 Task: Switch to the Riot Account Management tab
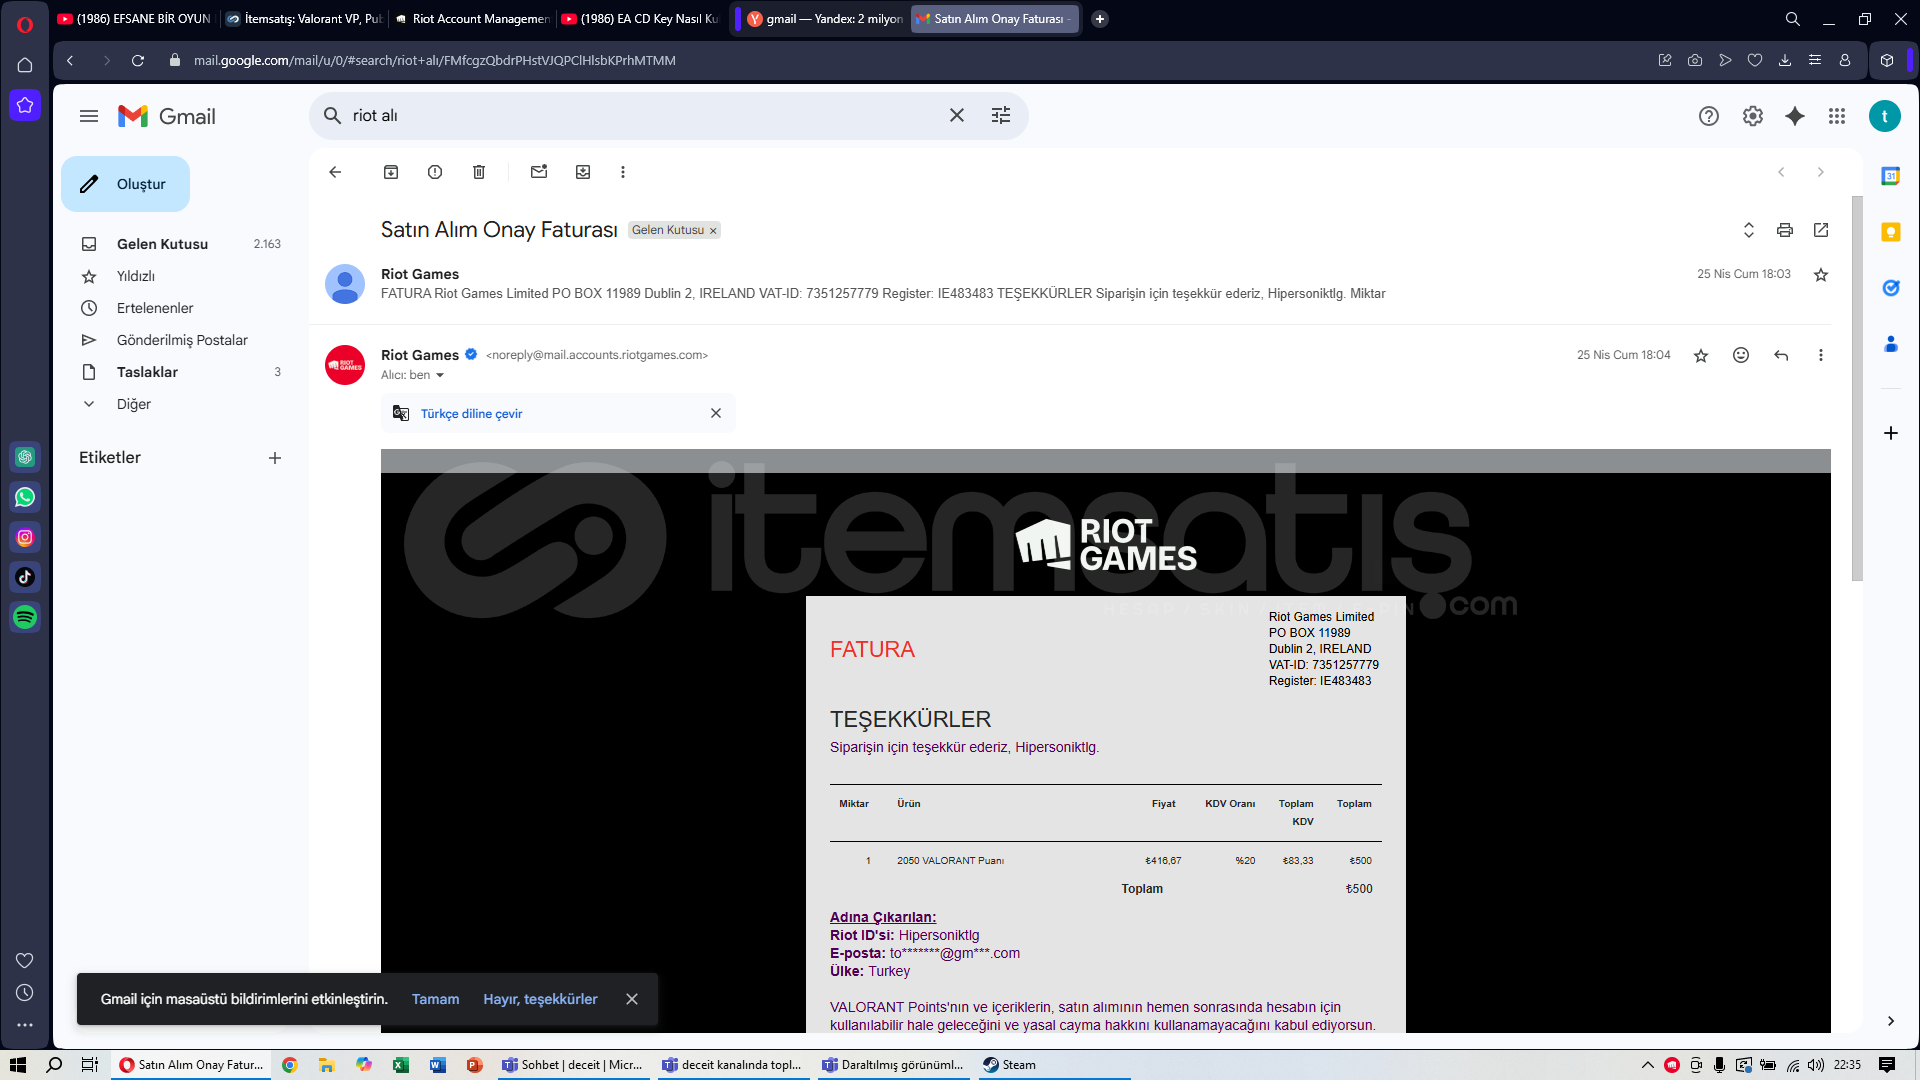(471, 19)
